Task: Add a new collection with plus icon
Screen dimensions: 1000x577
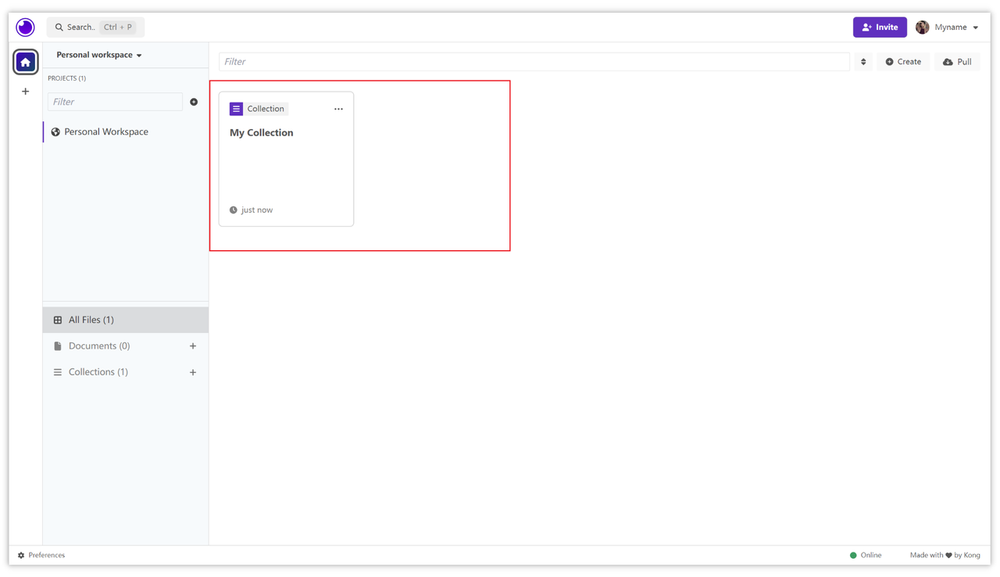Action: coord(193,372)
